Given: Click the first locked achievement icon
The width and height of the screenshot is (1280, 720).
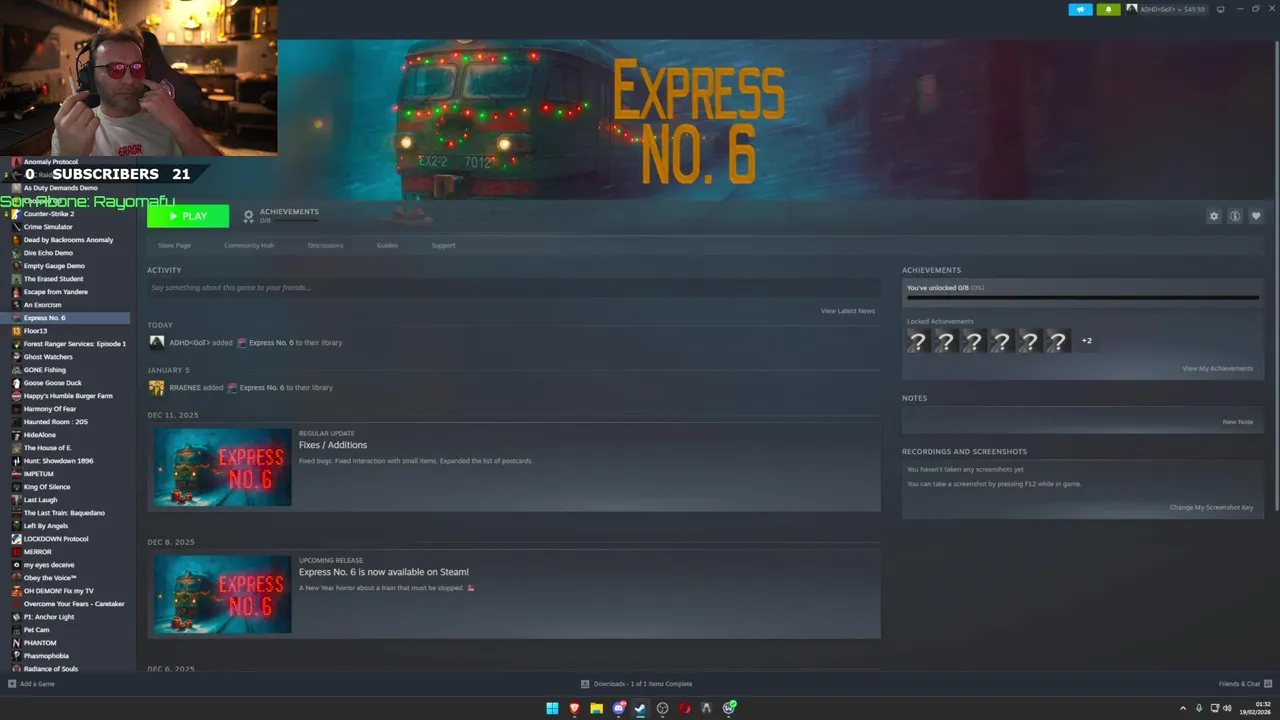Looking at the screenshot, I should [x=917, y=341].
